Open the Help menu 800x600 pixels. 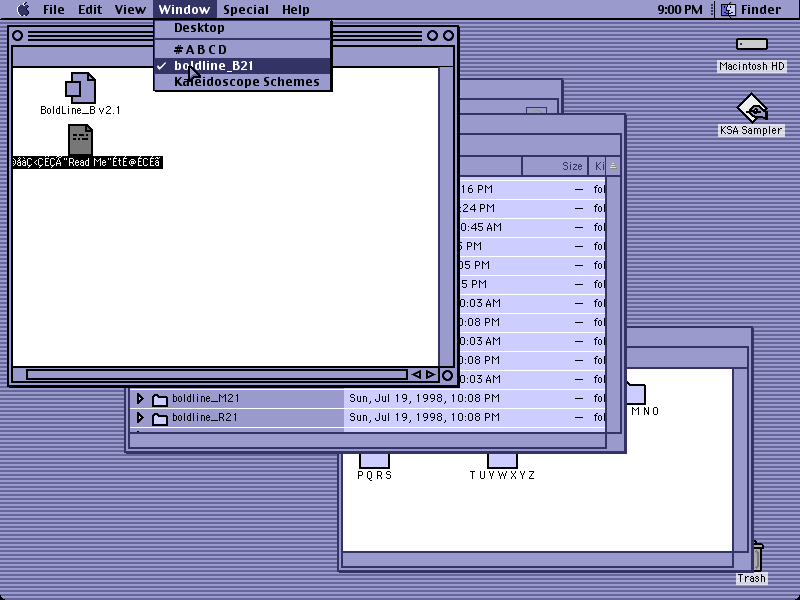(296, 9)
